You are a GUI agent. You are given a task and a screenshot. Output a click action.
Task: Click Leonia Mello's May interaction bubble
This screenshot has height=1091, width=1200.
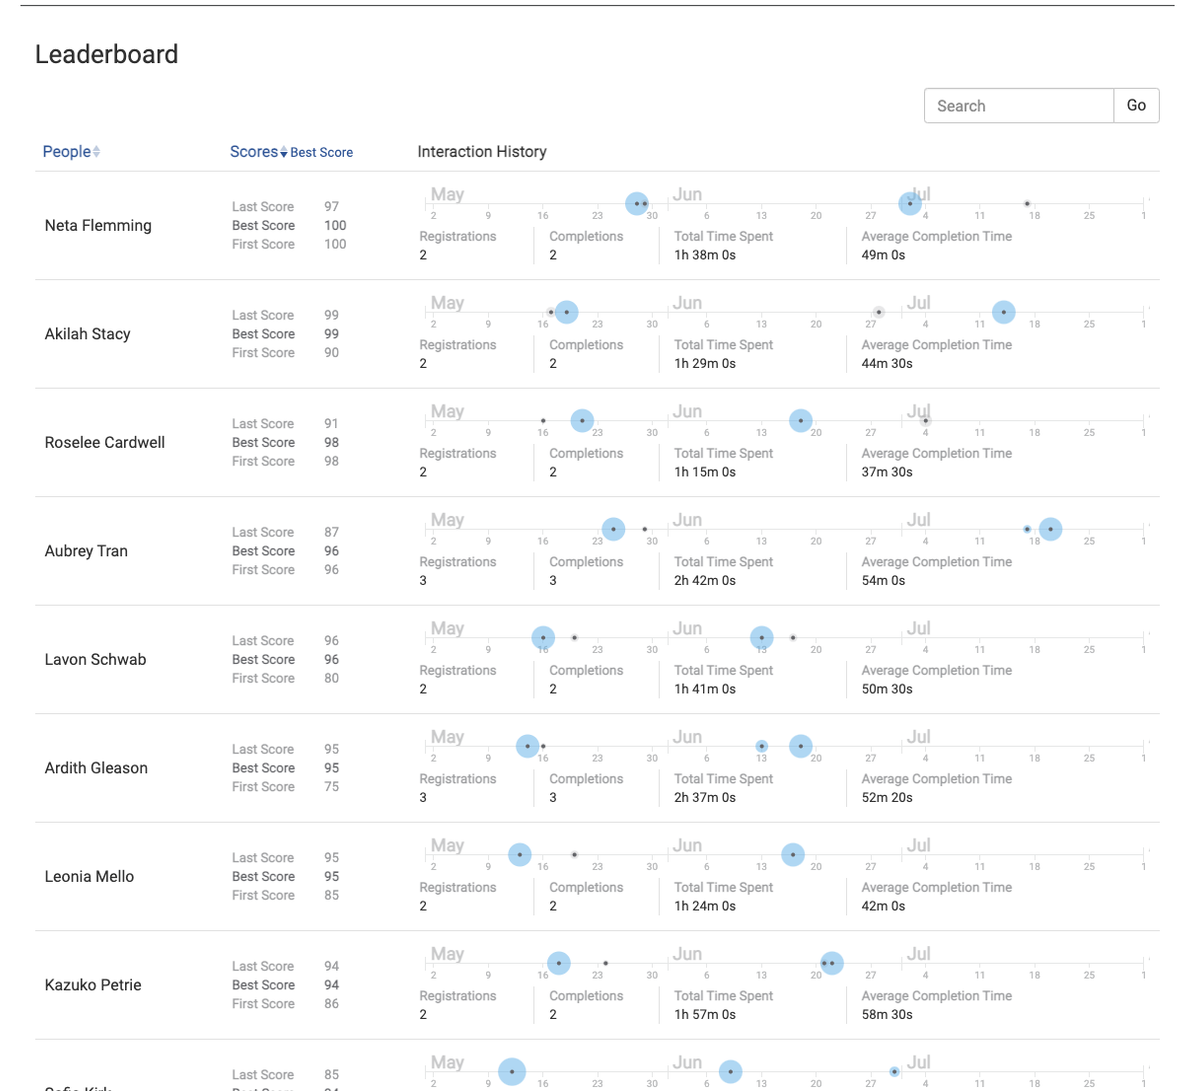coord(519,854)
